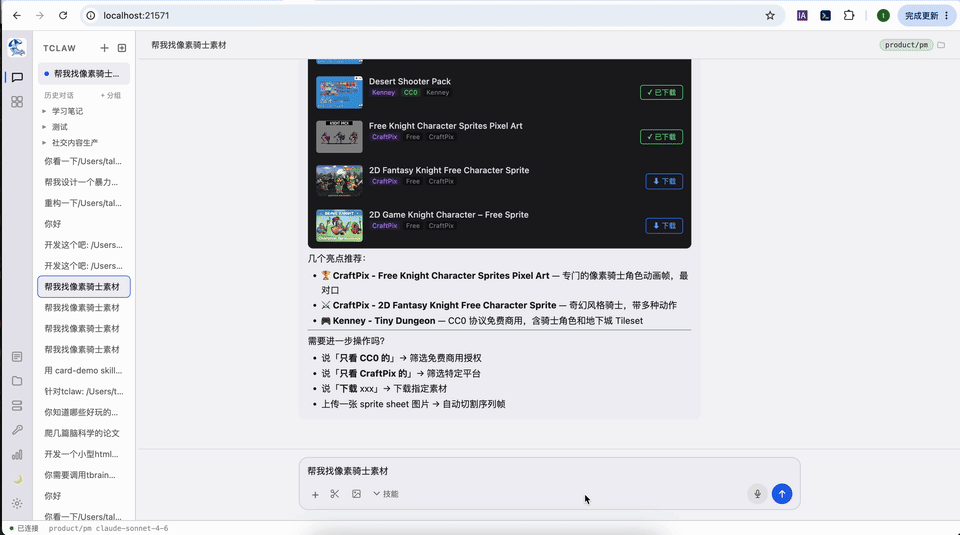
Task: Open the folder icon in left rail
Action: pyautogui.click(x=17, y=381)
